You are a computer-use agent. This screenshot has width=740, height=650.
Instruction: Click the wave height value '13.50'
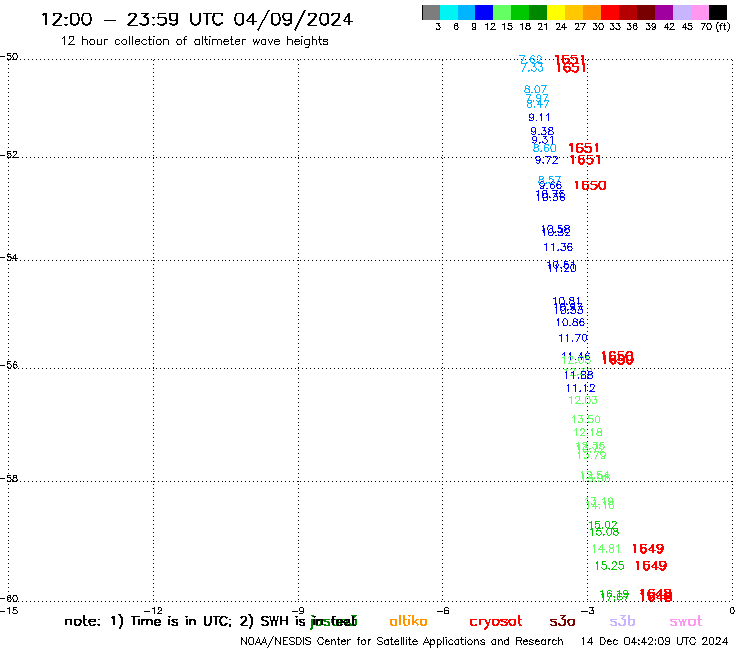(586, 419)
